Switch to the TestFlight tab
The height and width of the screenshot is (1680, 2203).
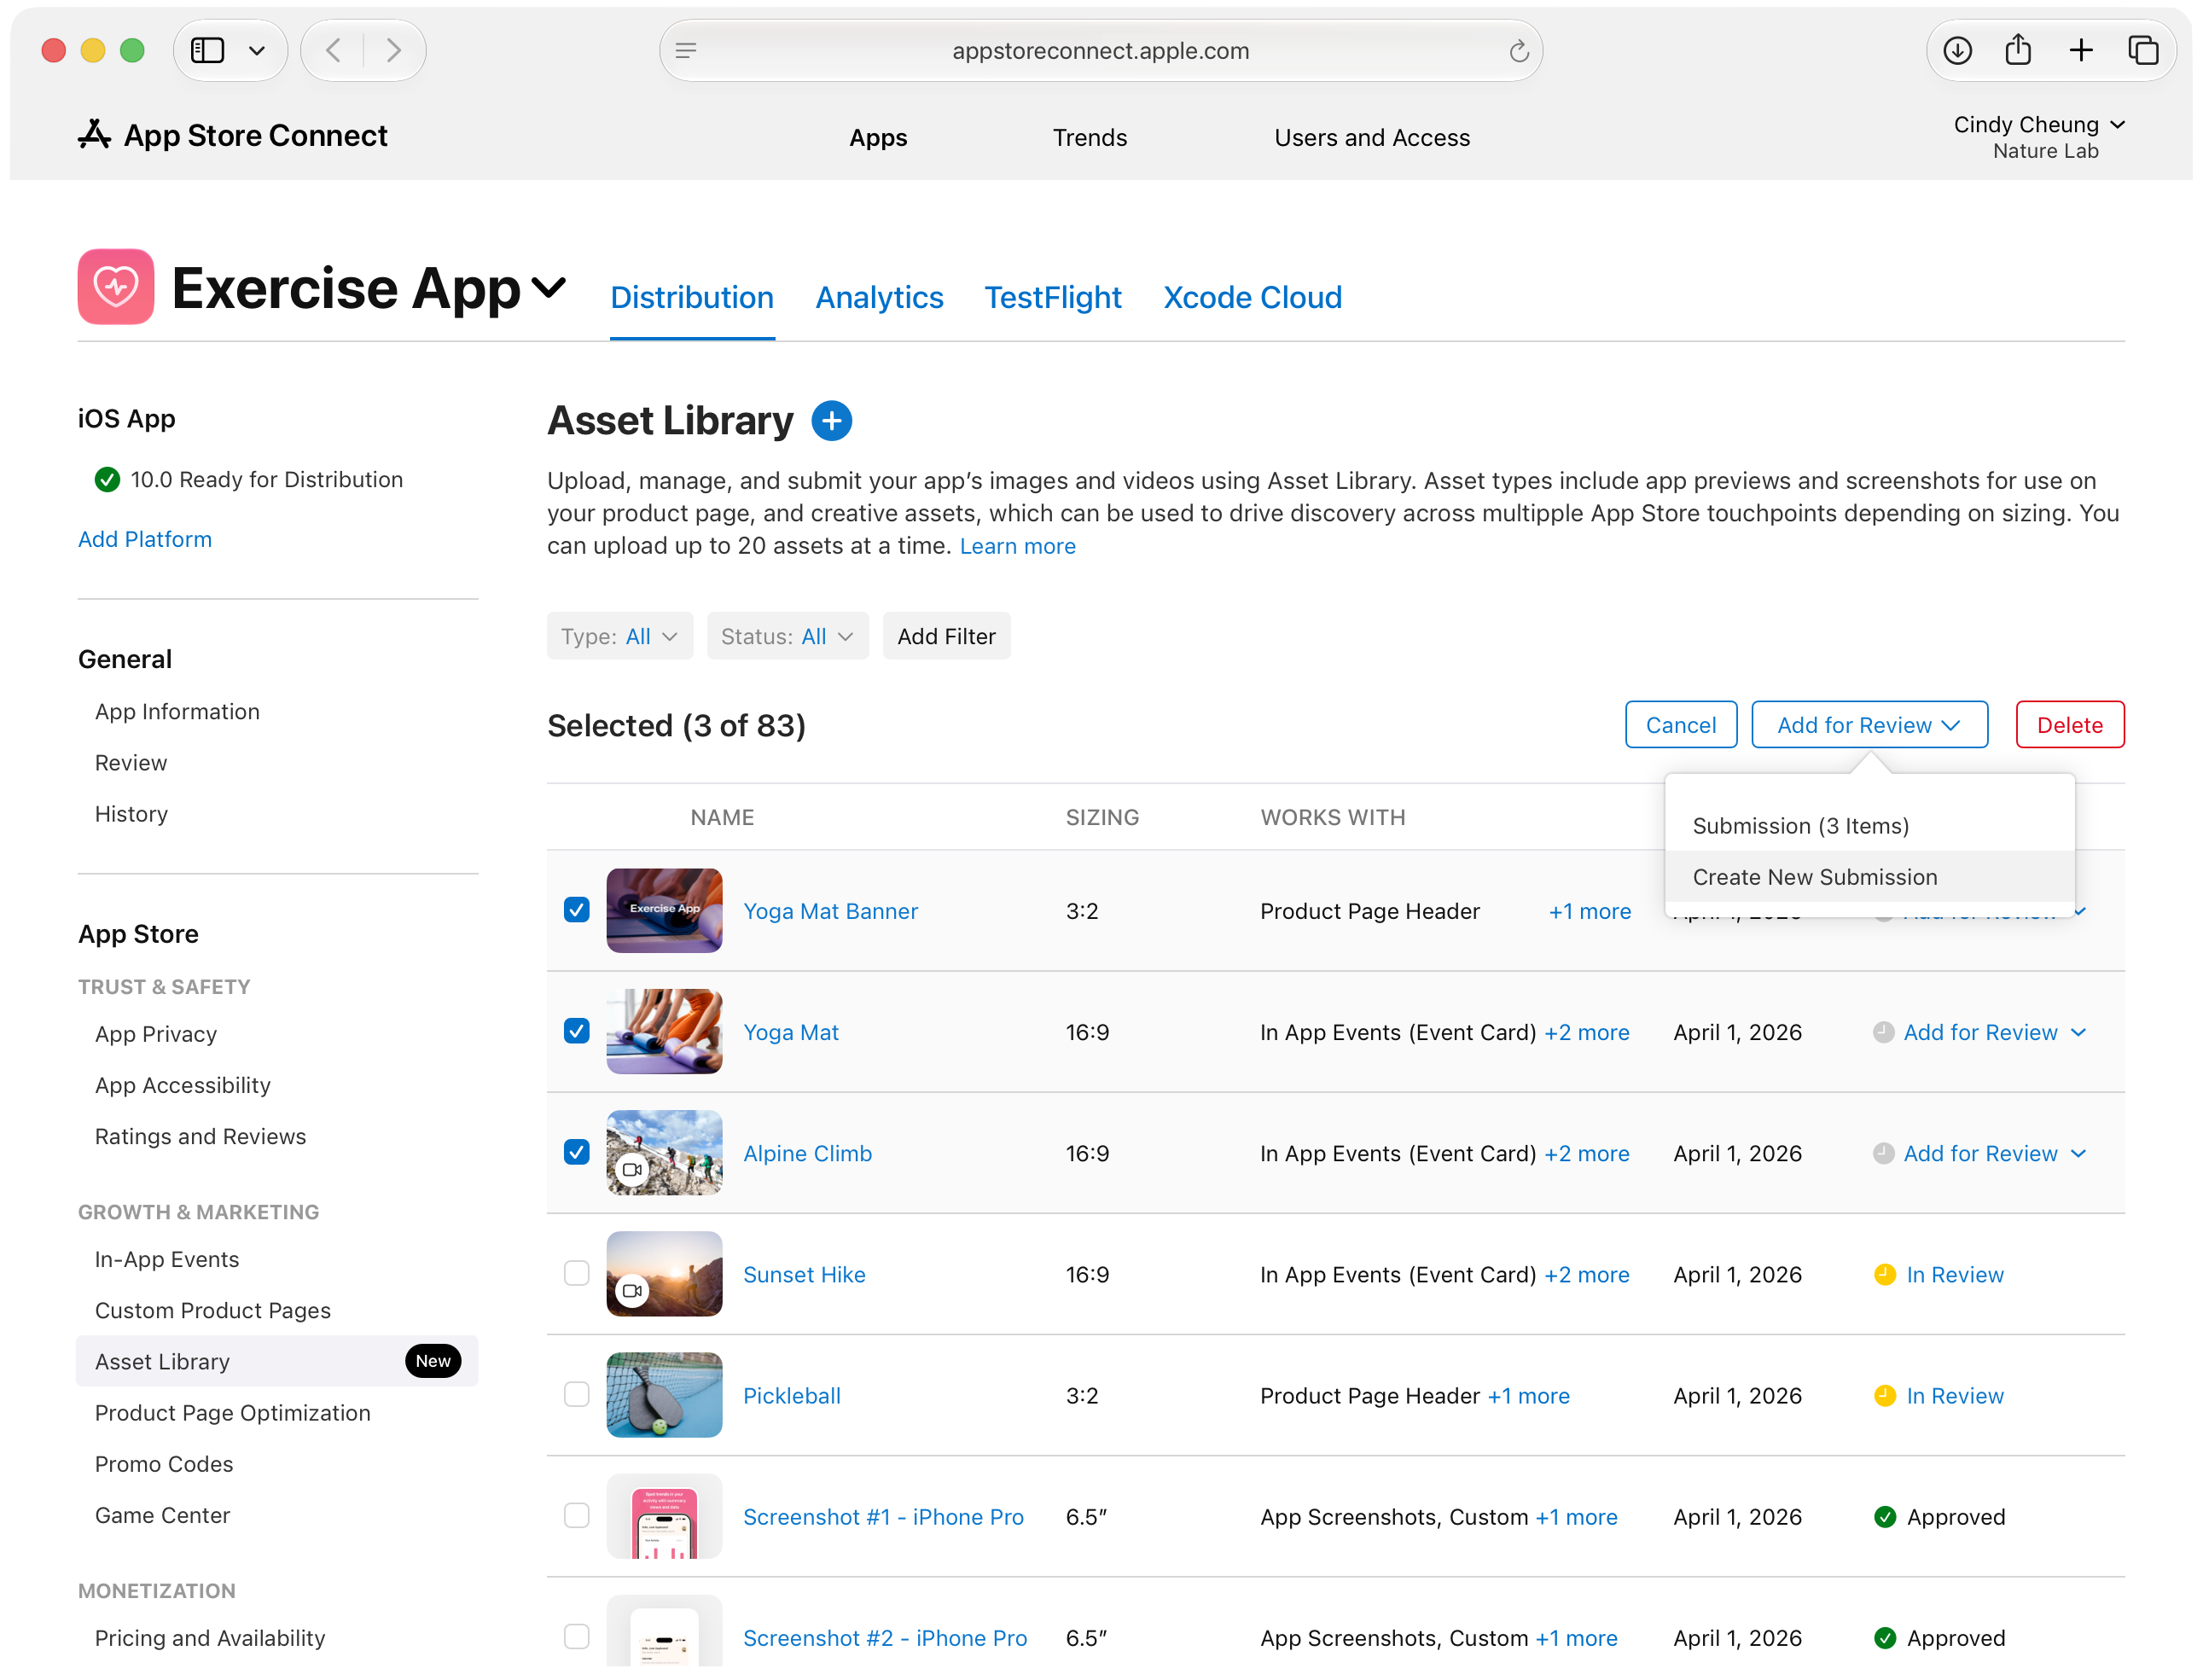click(1052, 298)
